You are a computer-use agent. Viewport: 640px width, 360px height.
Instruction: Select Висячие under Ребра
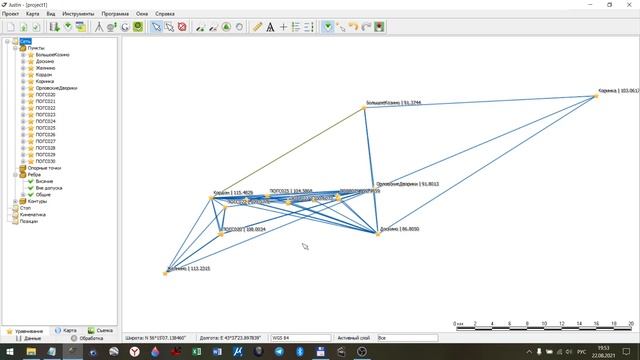[x=44, y=181]
